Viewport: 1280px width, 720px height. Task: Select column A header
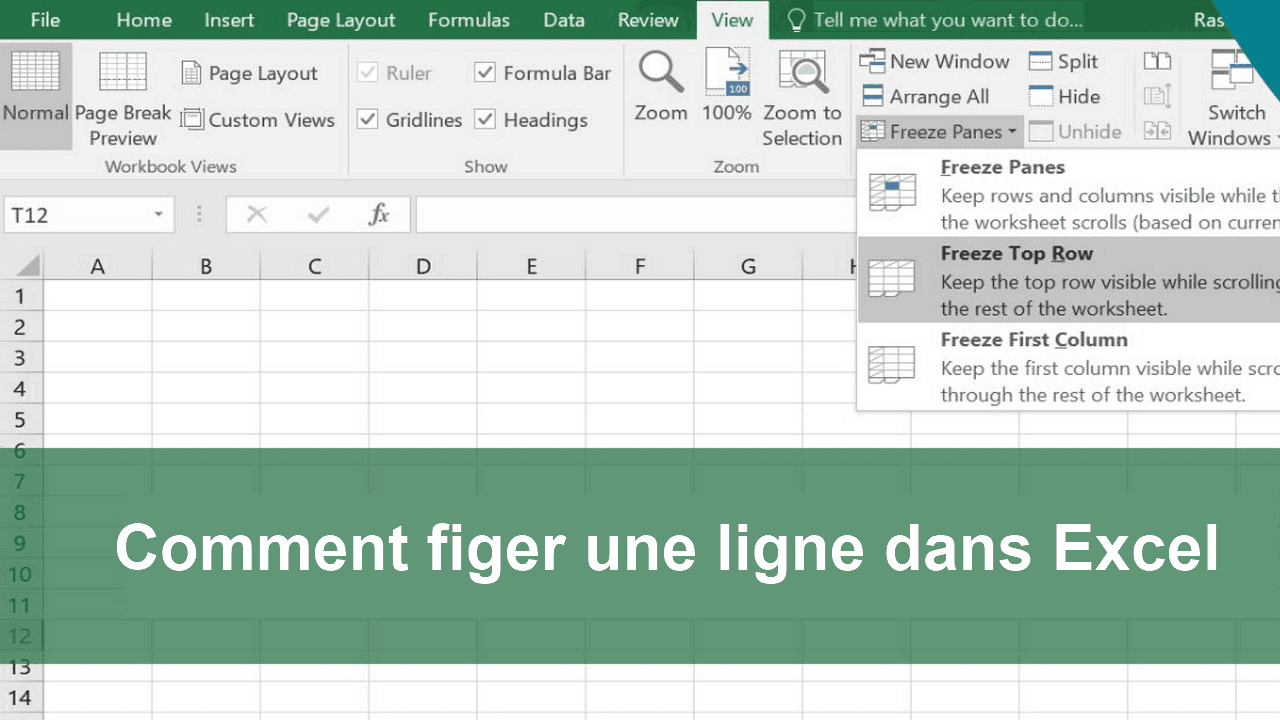coord(98,266)
